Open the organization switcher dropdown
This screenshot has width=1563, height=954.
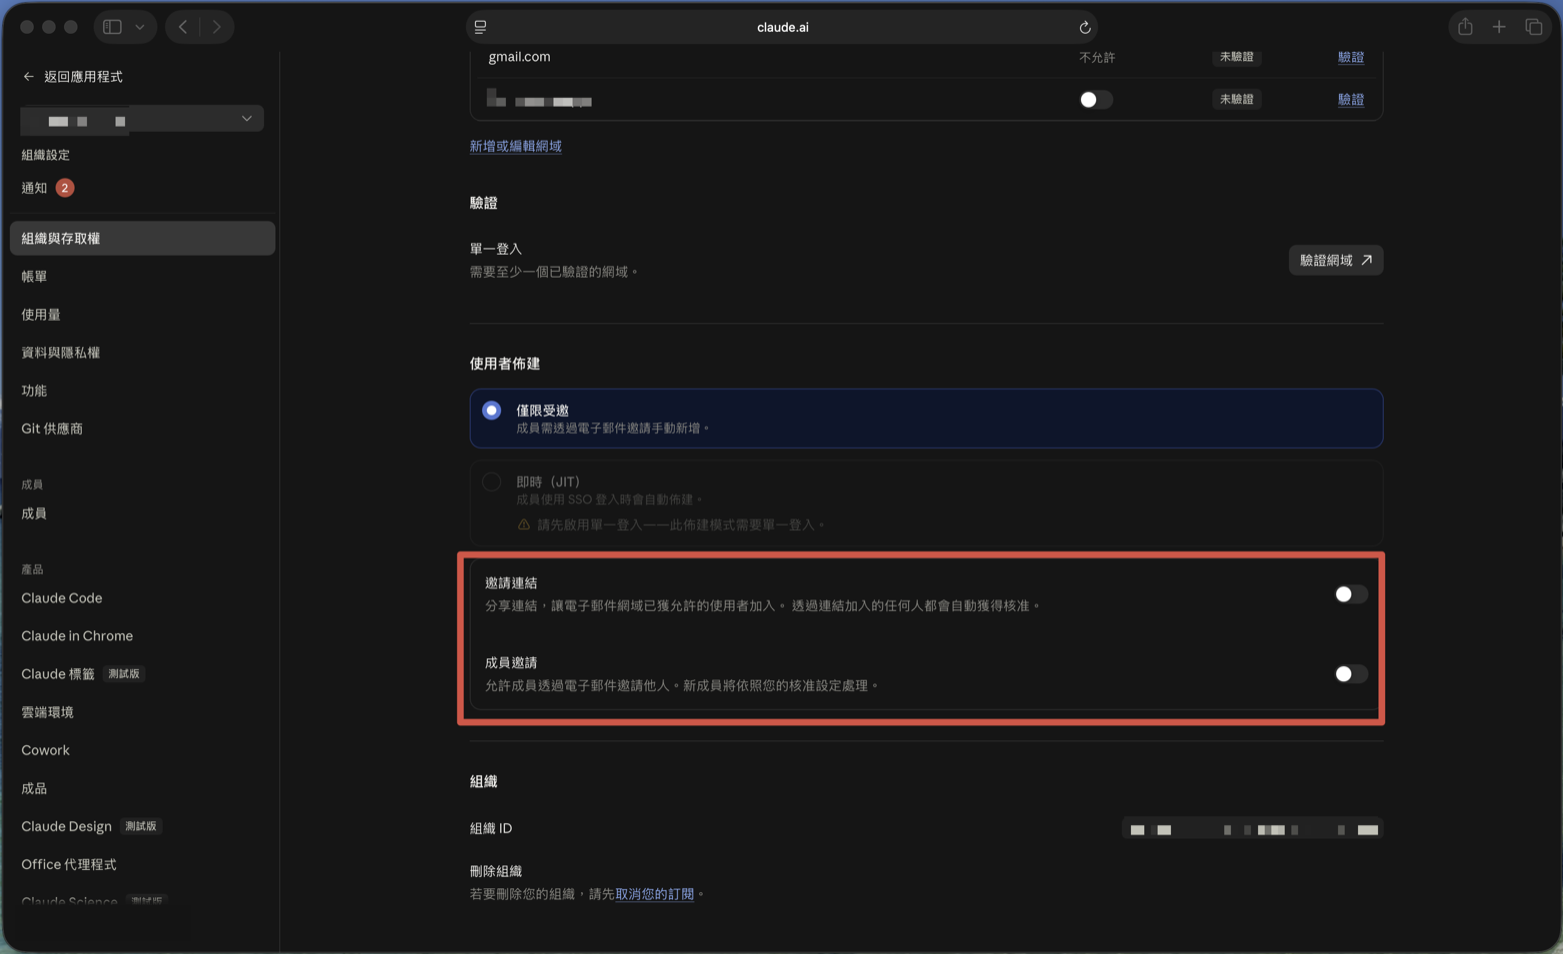[x=142, y=119]
